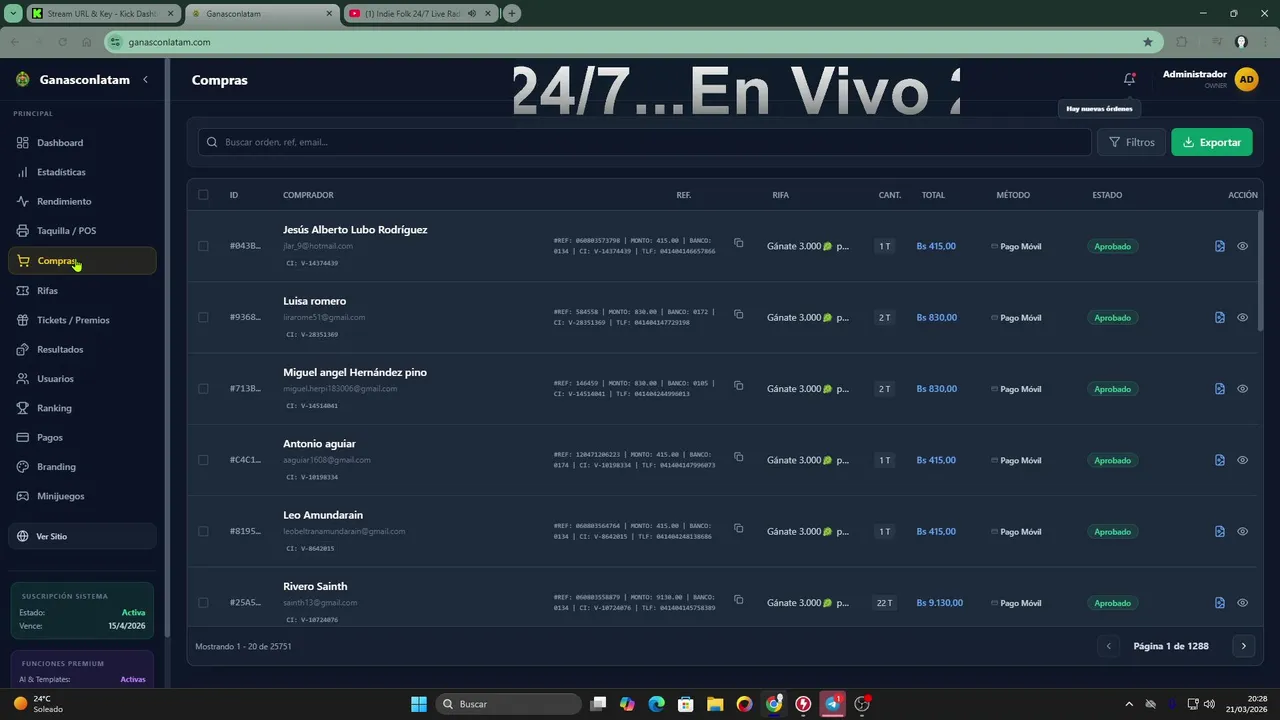Open a new browser tab
This screenshot has width=1280, height=720.
[512, 14]
